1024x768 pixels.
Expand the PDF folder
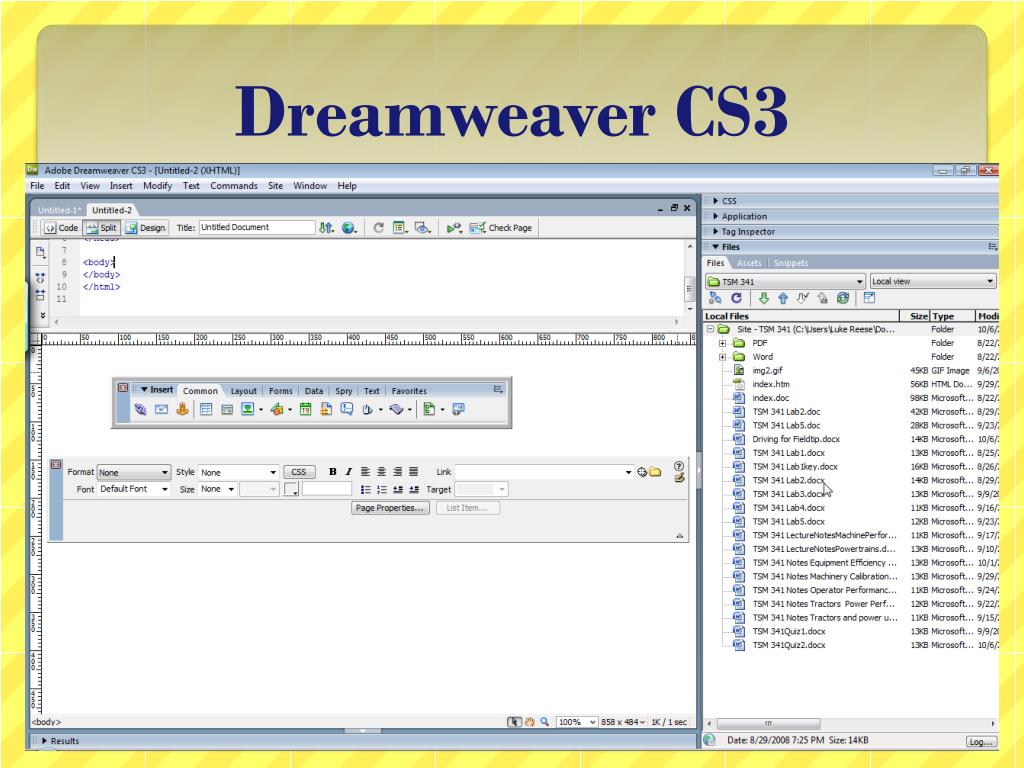722,344
